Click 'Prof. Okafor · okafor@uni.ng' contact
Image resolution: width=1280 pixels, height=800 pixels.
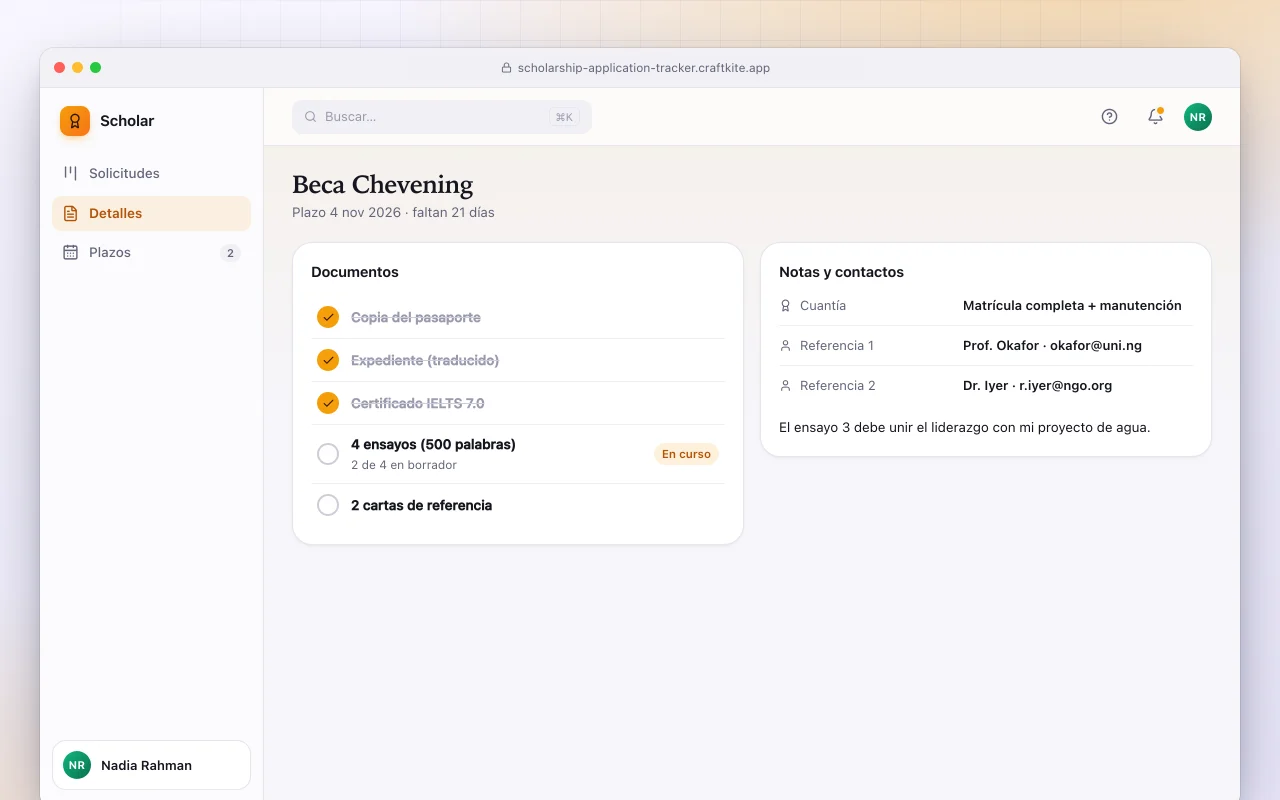1052,346
